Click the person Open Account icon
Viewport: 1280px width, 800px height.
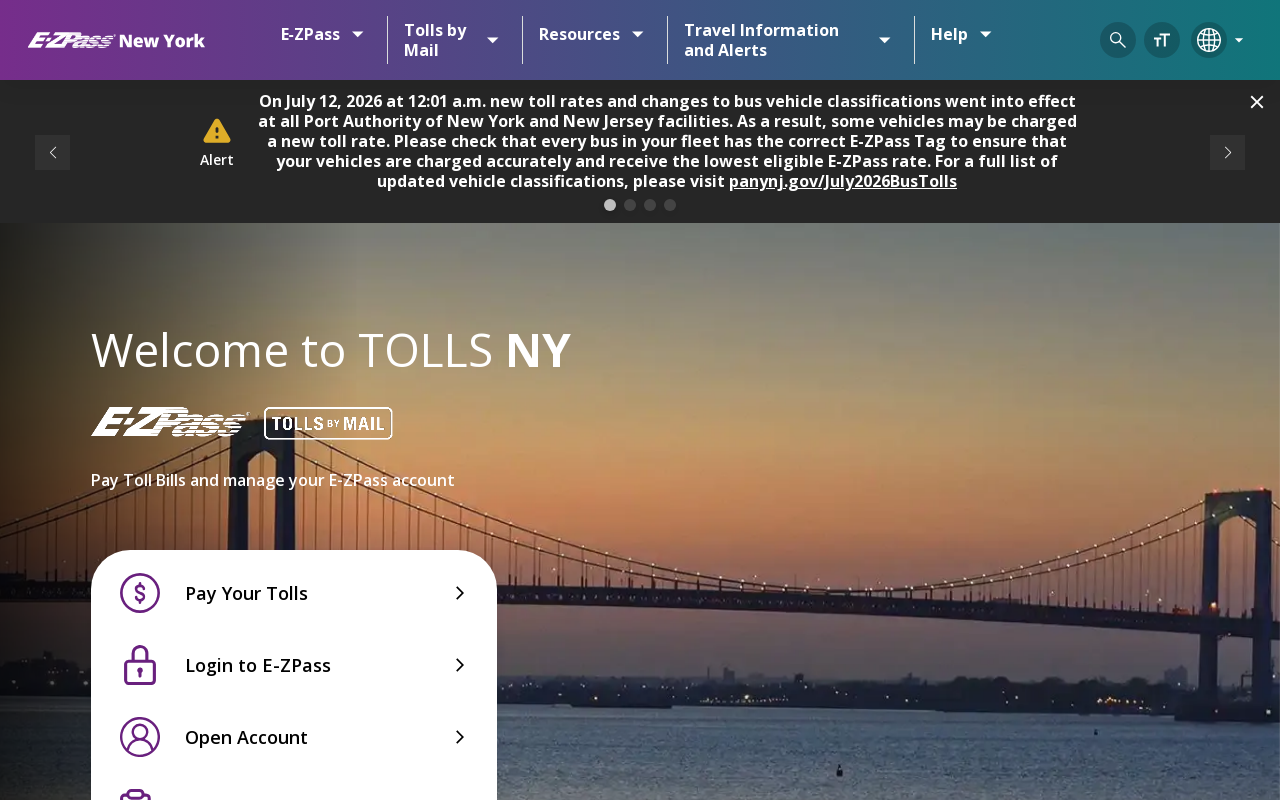coord(140,737)
